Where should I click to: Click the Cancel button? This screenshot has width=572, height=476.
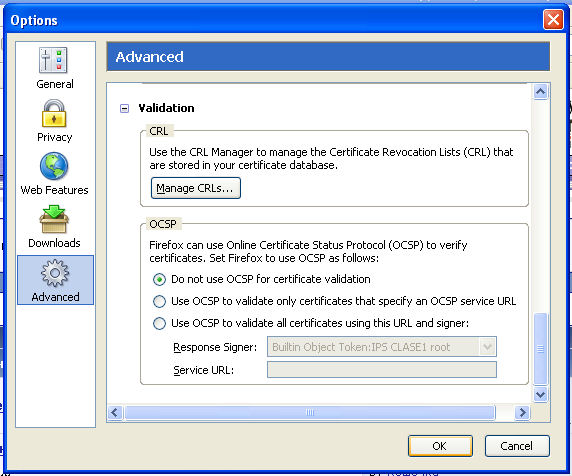pyautogui.click(x=517, y=446)
